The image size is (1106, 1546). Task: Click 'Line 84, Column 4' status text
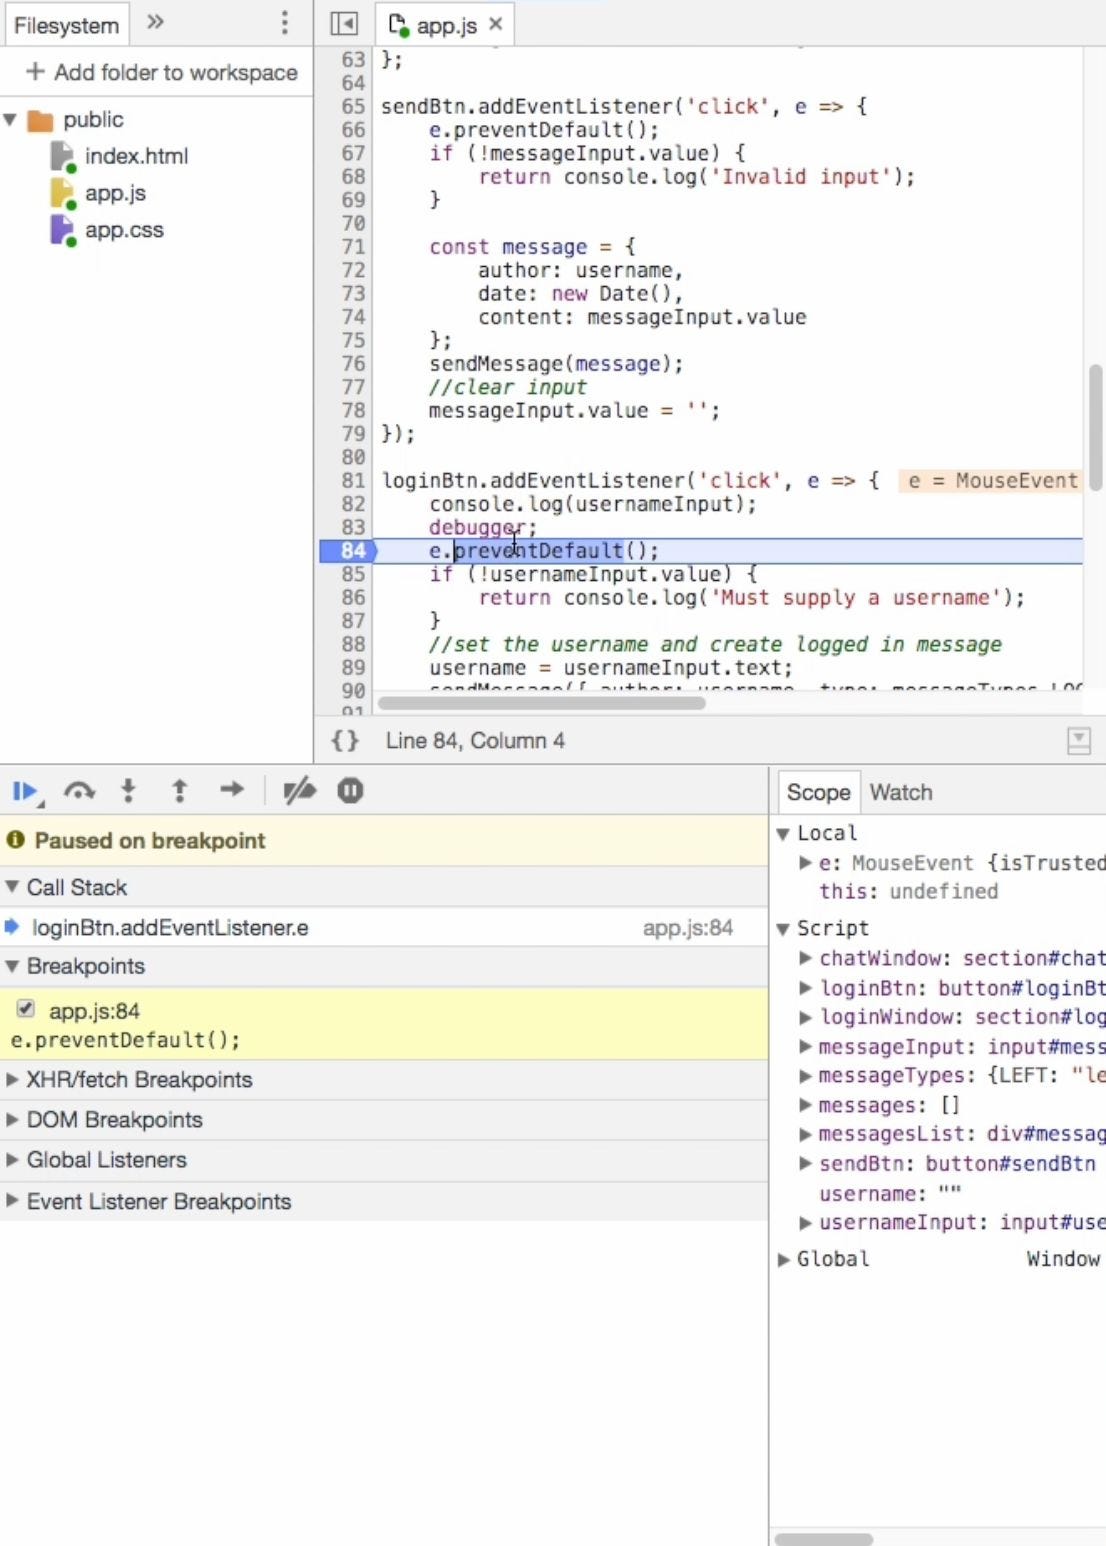point(475,741)
